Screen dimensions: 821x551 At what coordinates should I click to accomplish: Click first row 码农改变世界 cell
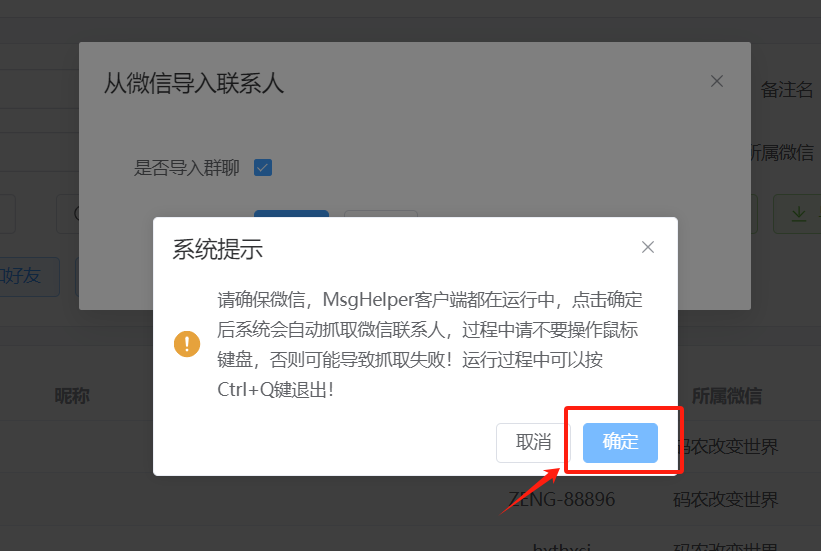[x=728, y=447]
